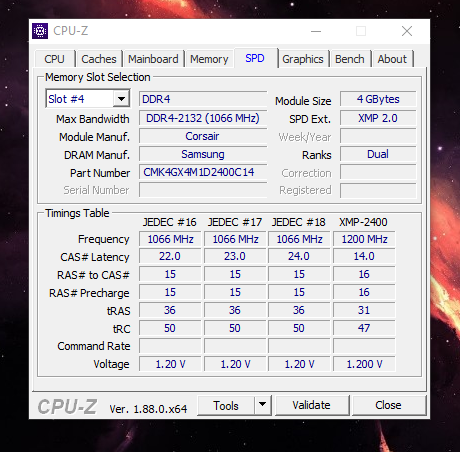Image resolution: width=460 pixels, height=452 pixels.
Task: Click CAS# Latency value 14.0
Action: [x=364, y=256]
